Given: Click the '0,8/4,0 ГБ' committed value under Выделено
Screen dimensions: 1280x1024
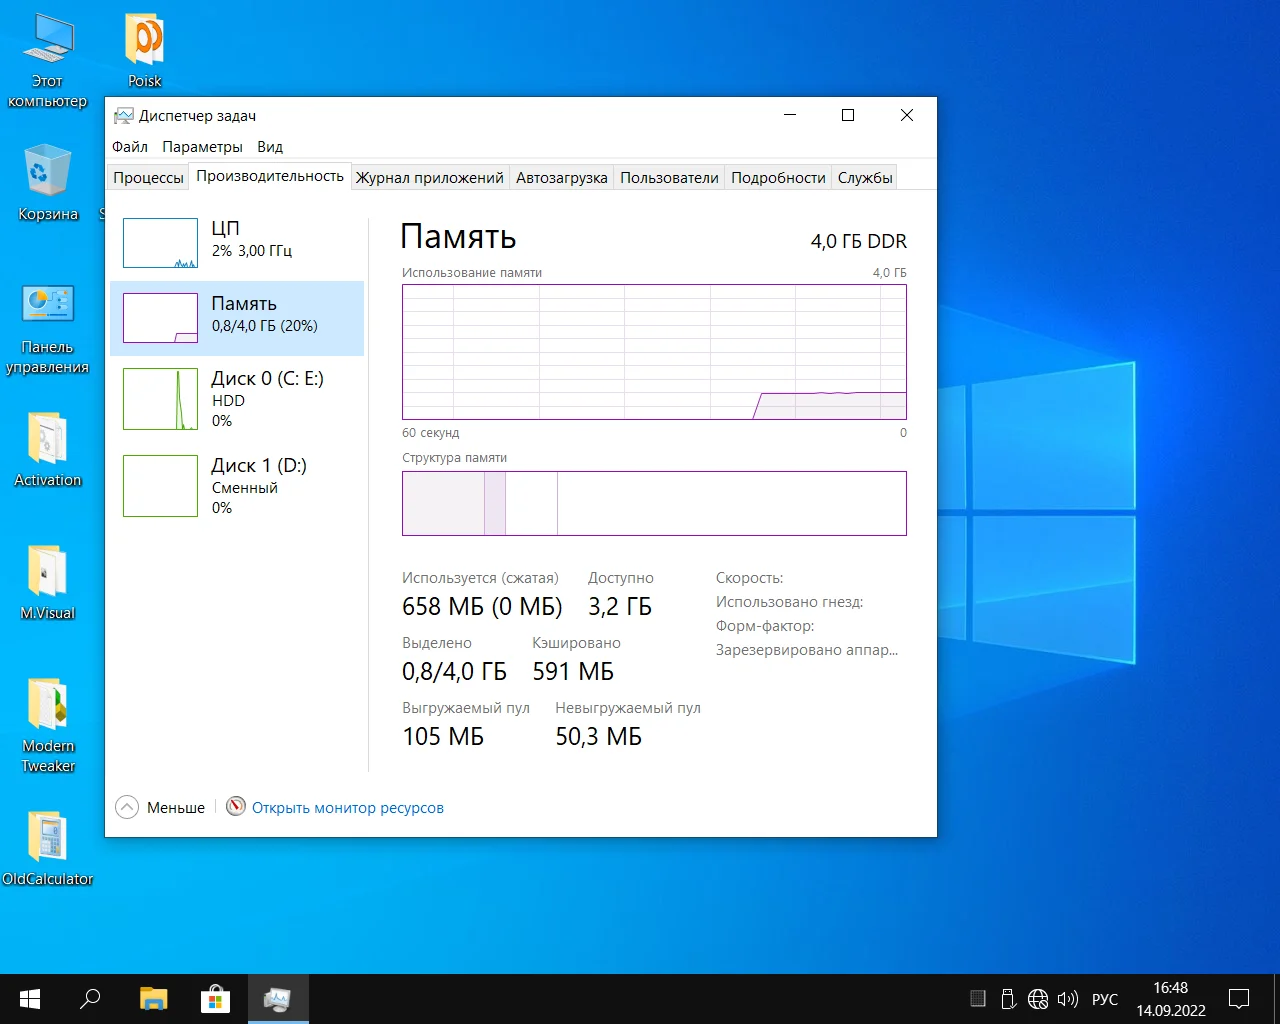Looking at the screenshot, I should pyautogui.click(x=454, y=671).
